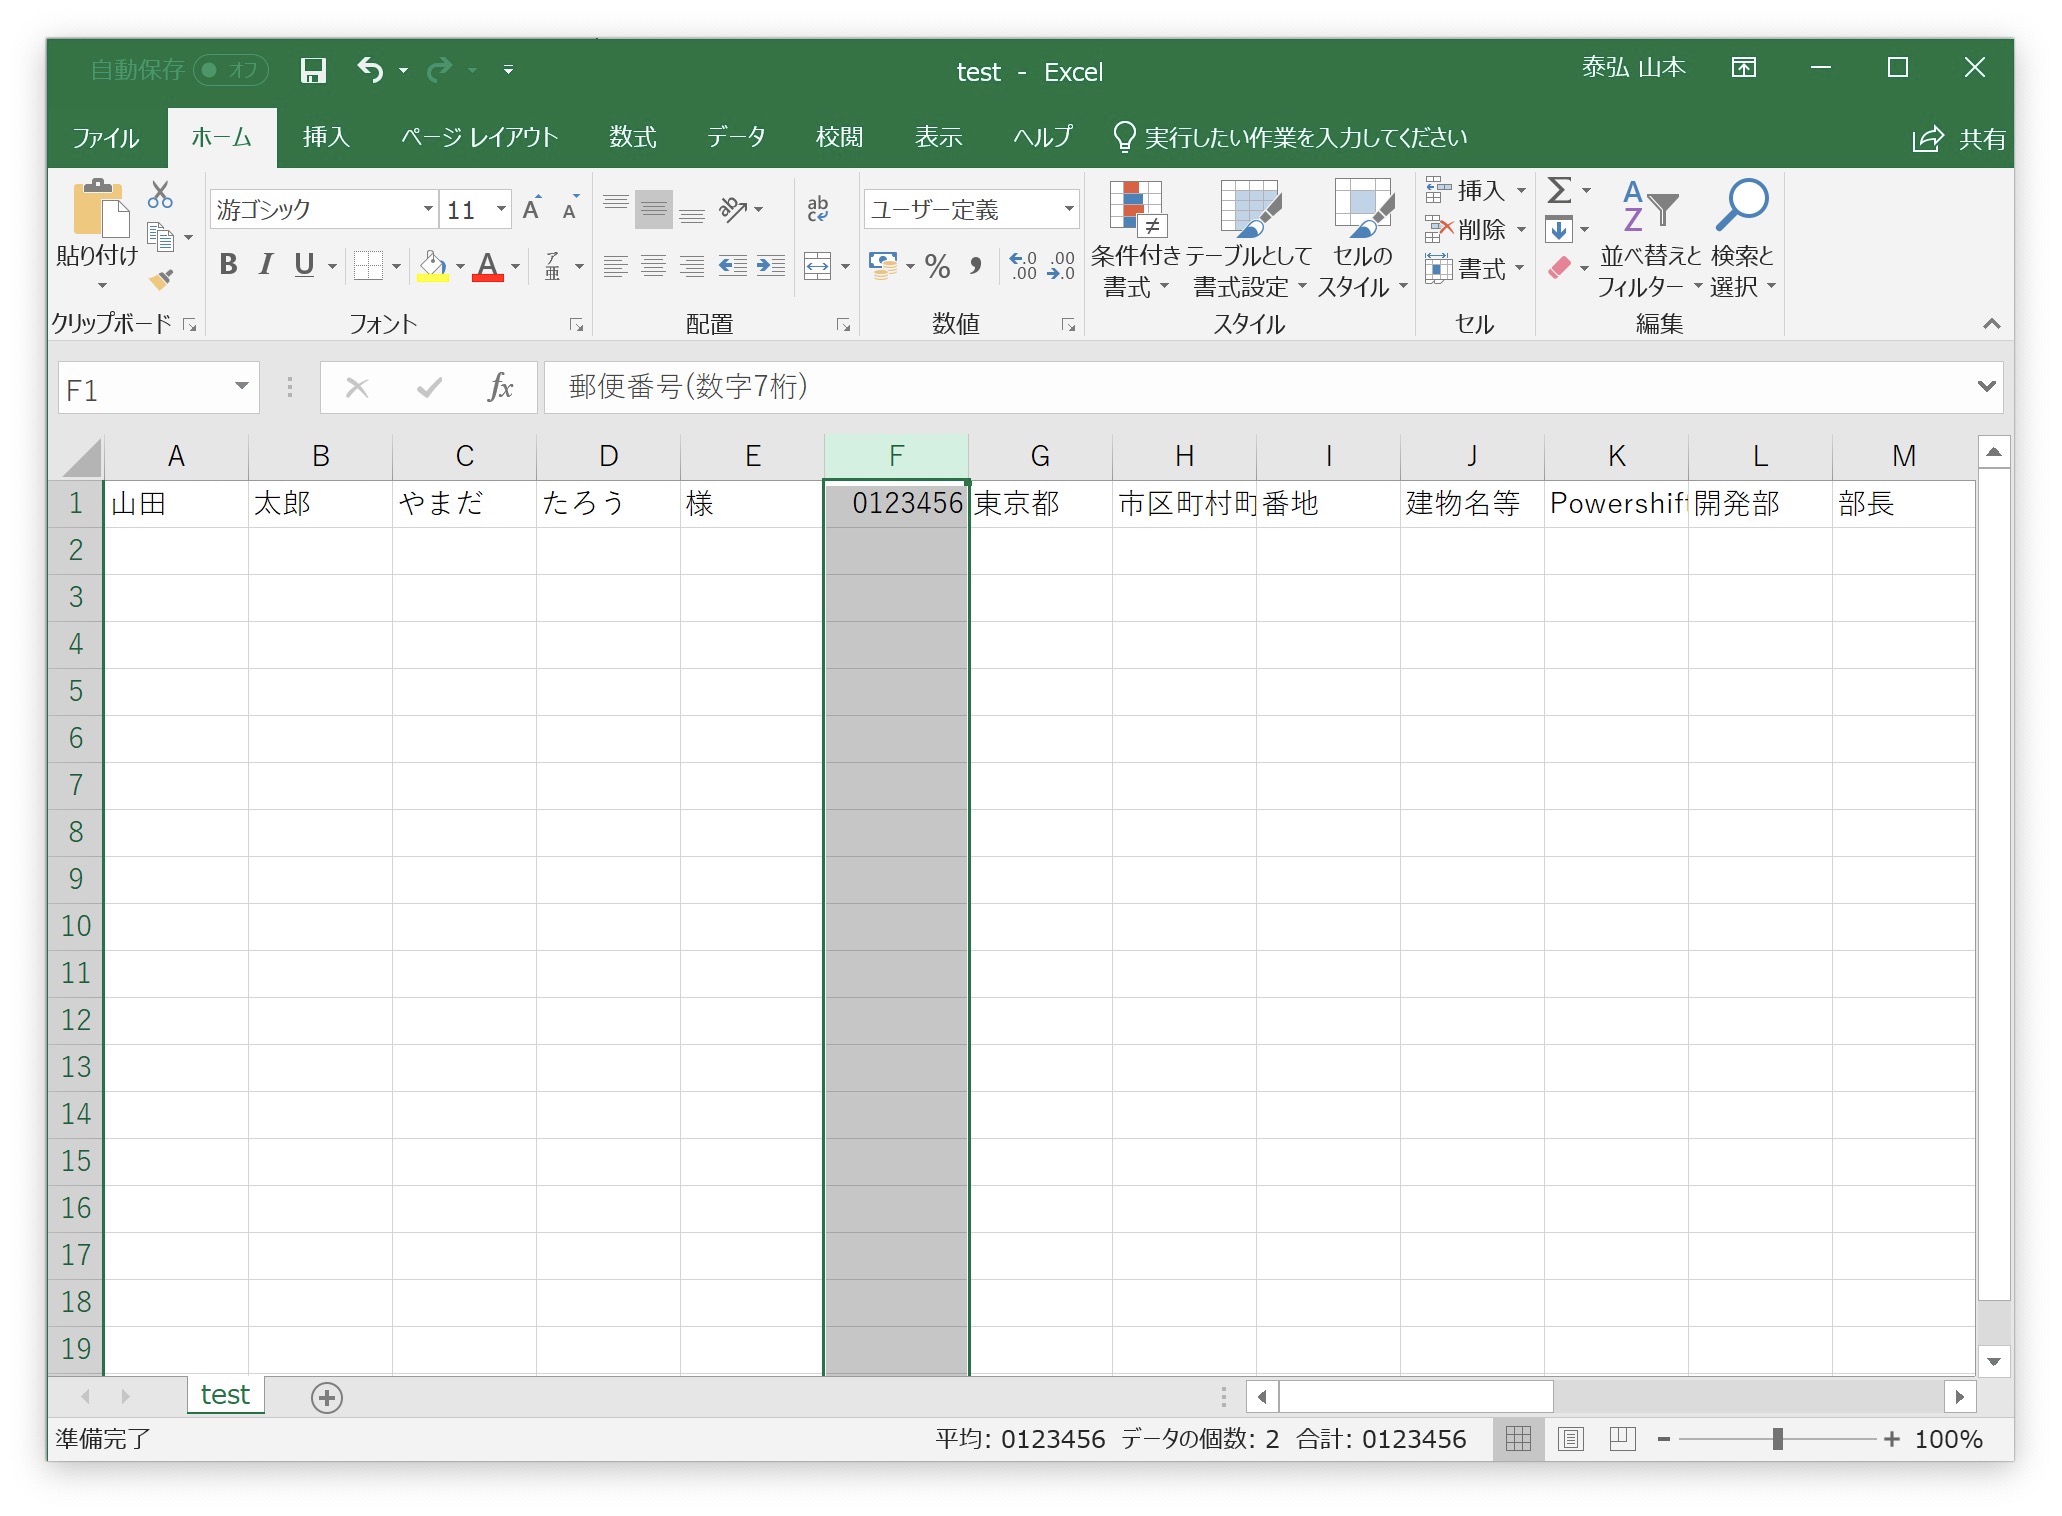Image resolution: width=2062 pixels, height=1516 pixels.
Task: Add a new sheet with plus button
Action: coord(327,1397)
